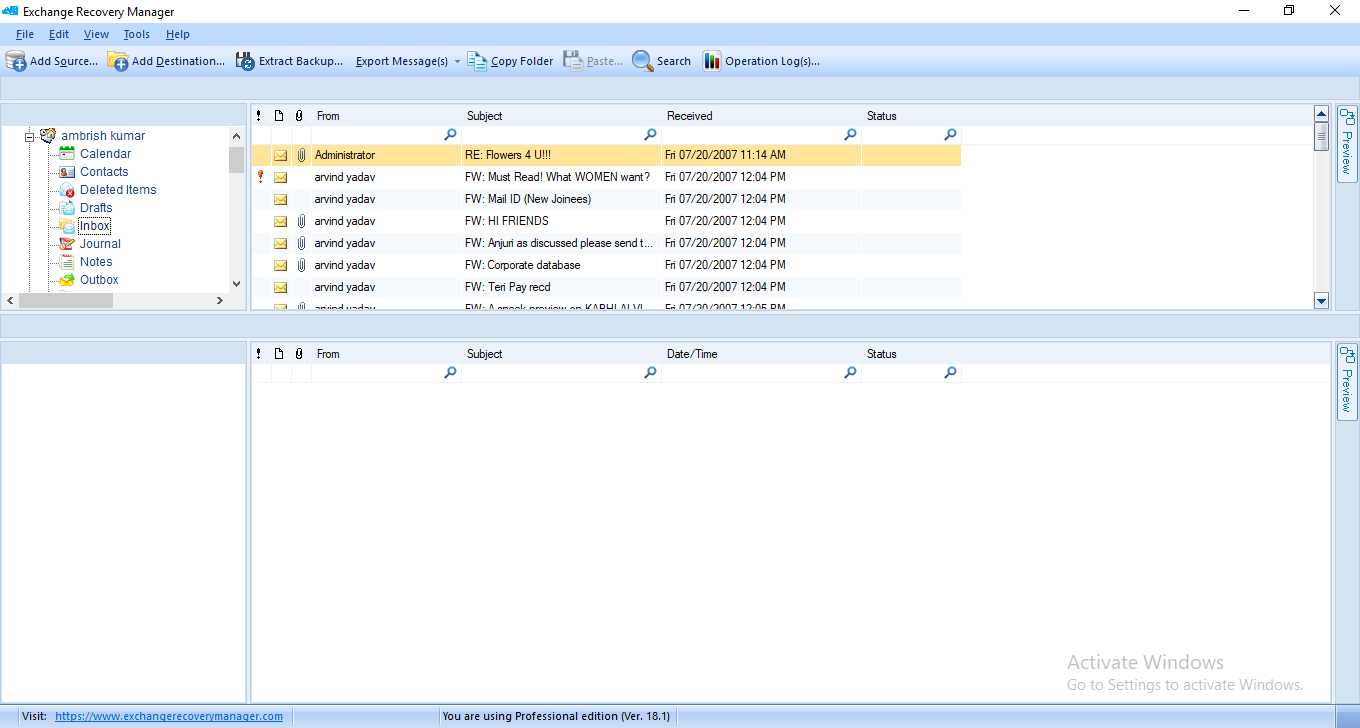Image resolution: width=1360 pixels, height=728 pixels.
Task: Select the Deleted Items folder label
Action: click(x=118, y=190)
